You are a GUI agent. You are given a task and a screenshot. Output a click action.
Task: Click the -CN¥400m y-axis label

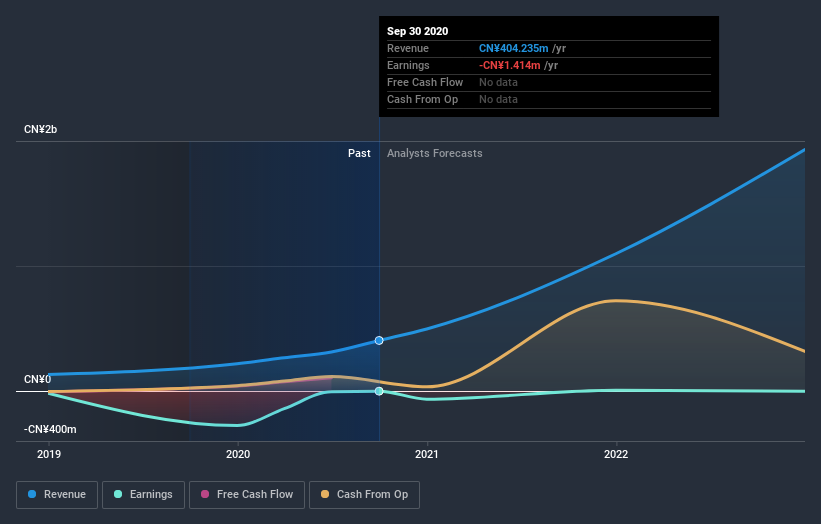click(50, 429)
